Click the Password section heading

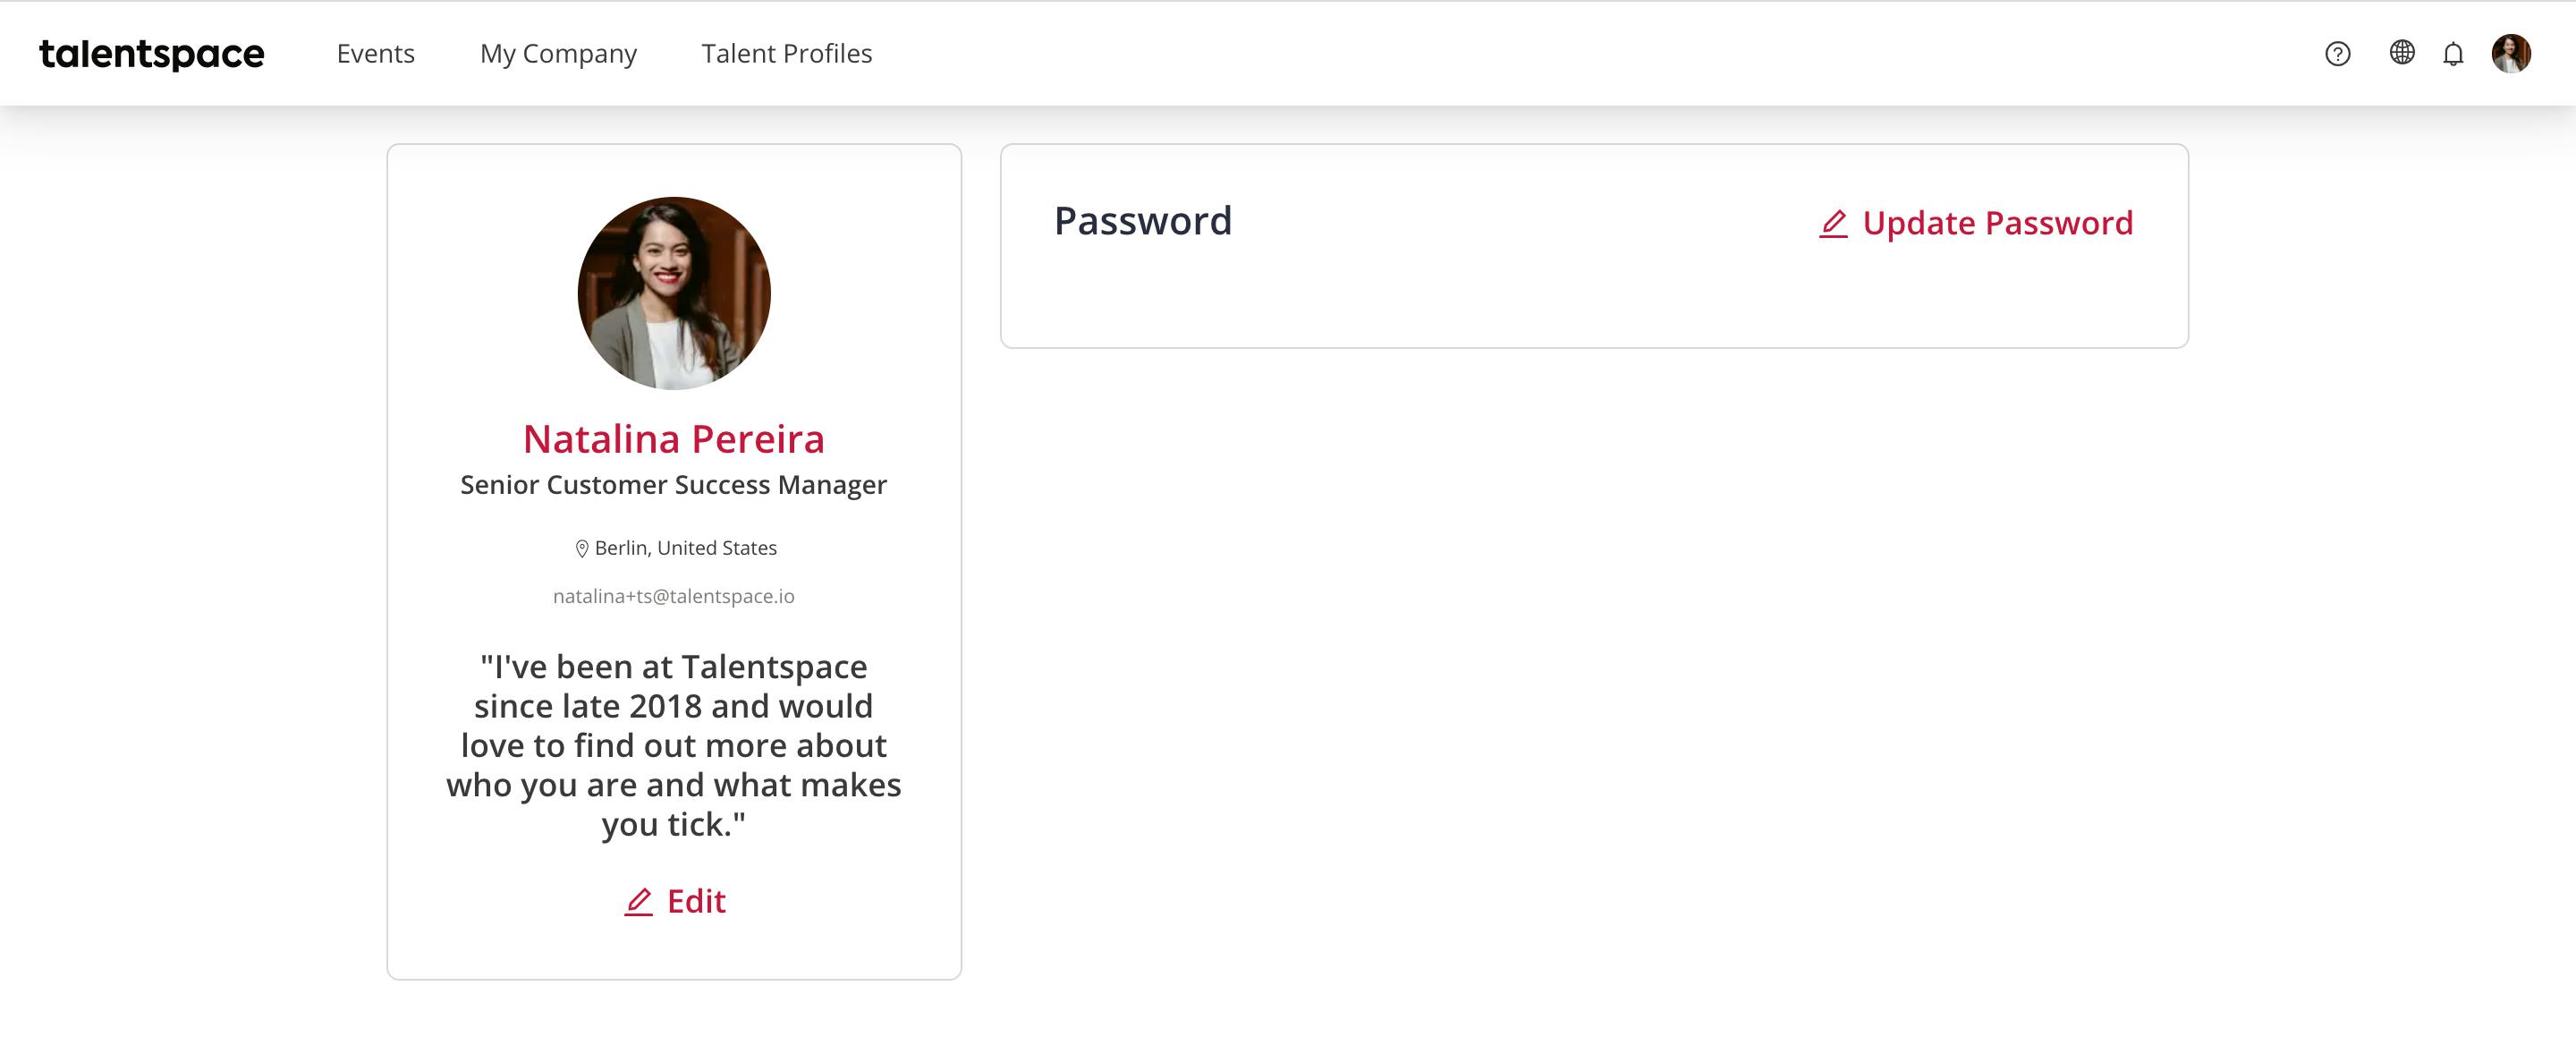click(x=1143, y=221)
